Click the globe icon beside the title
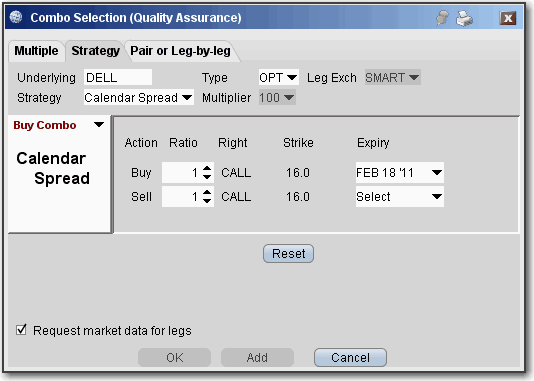 pos(16,17)
